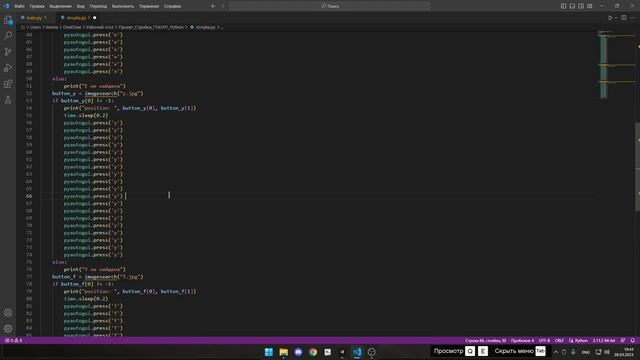Open the Customize Layout icon
640x360 pixels.
tap(590, 6)
